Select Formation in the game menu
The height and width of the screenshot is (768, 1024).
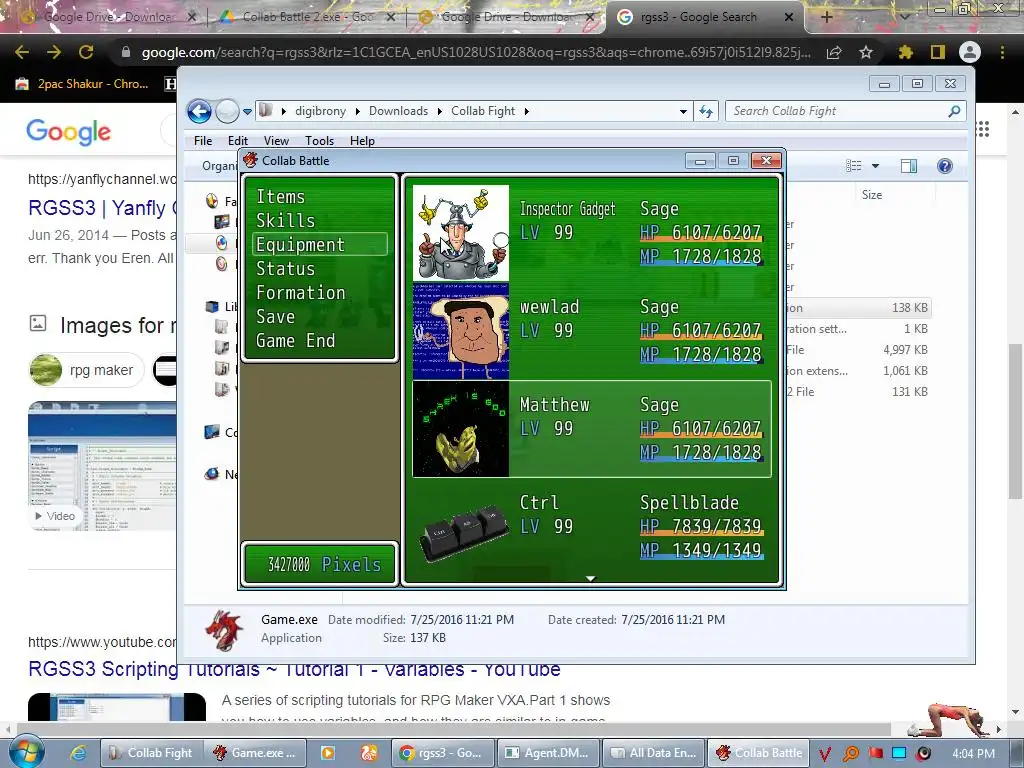pos(300,293)
